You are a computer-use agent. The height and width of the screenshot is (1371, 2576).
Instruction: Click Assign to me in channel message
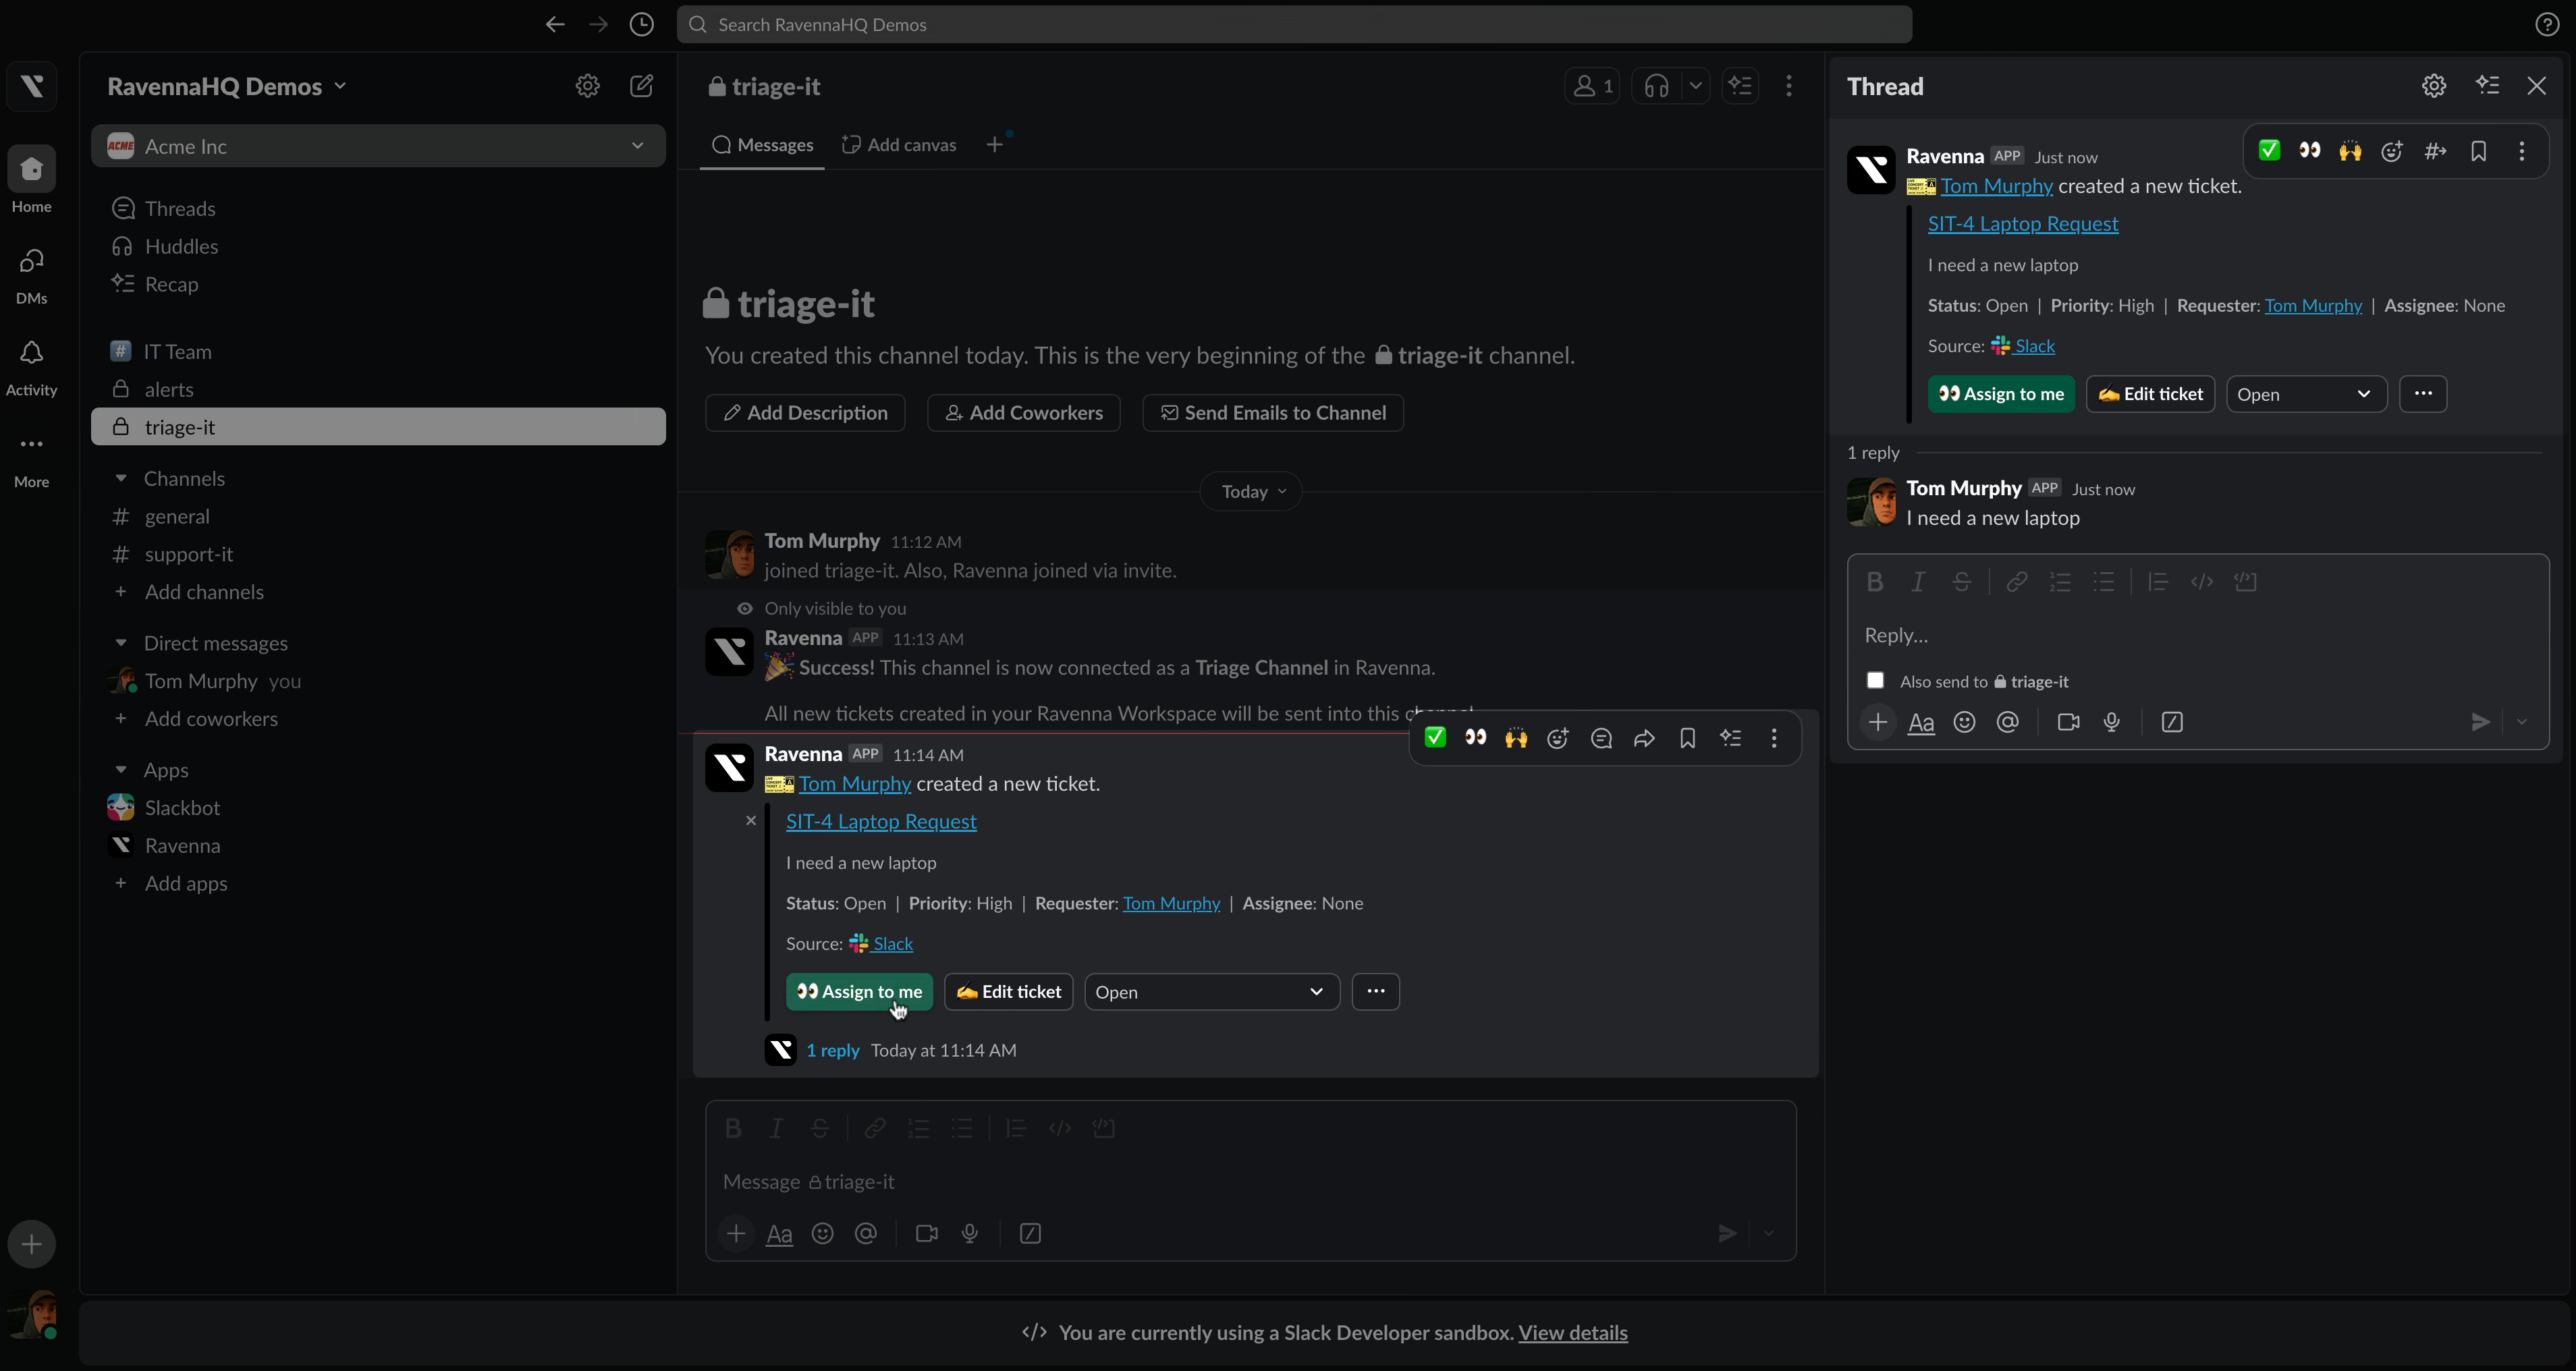click(859, 992)
